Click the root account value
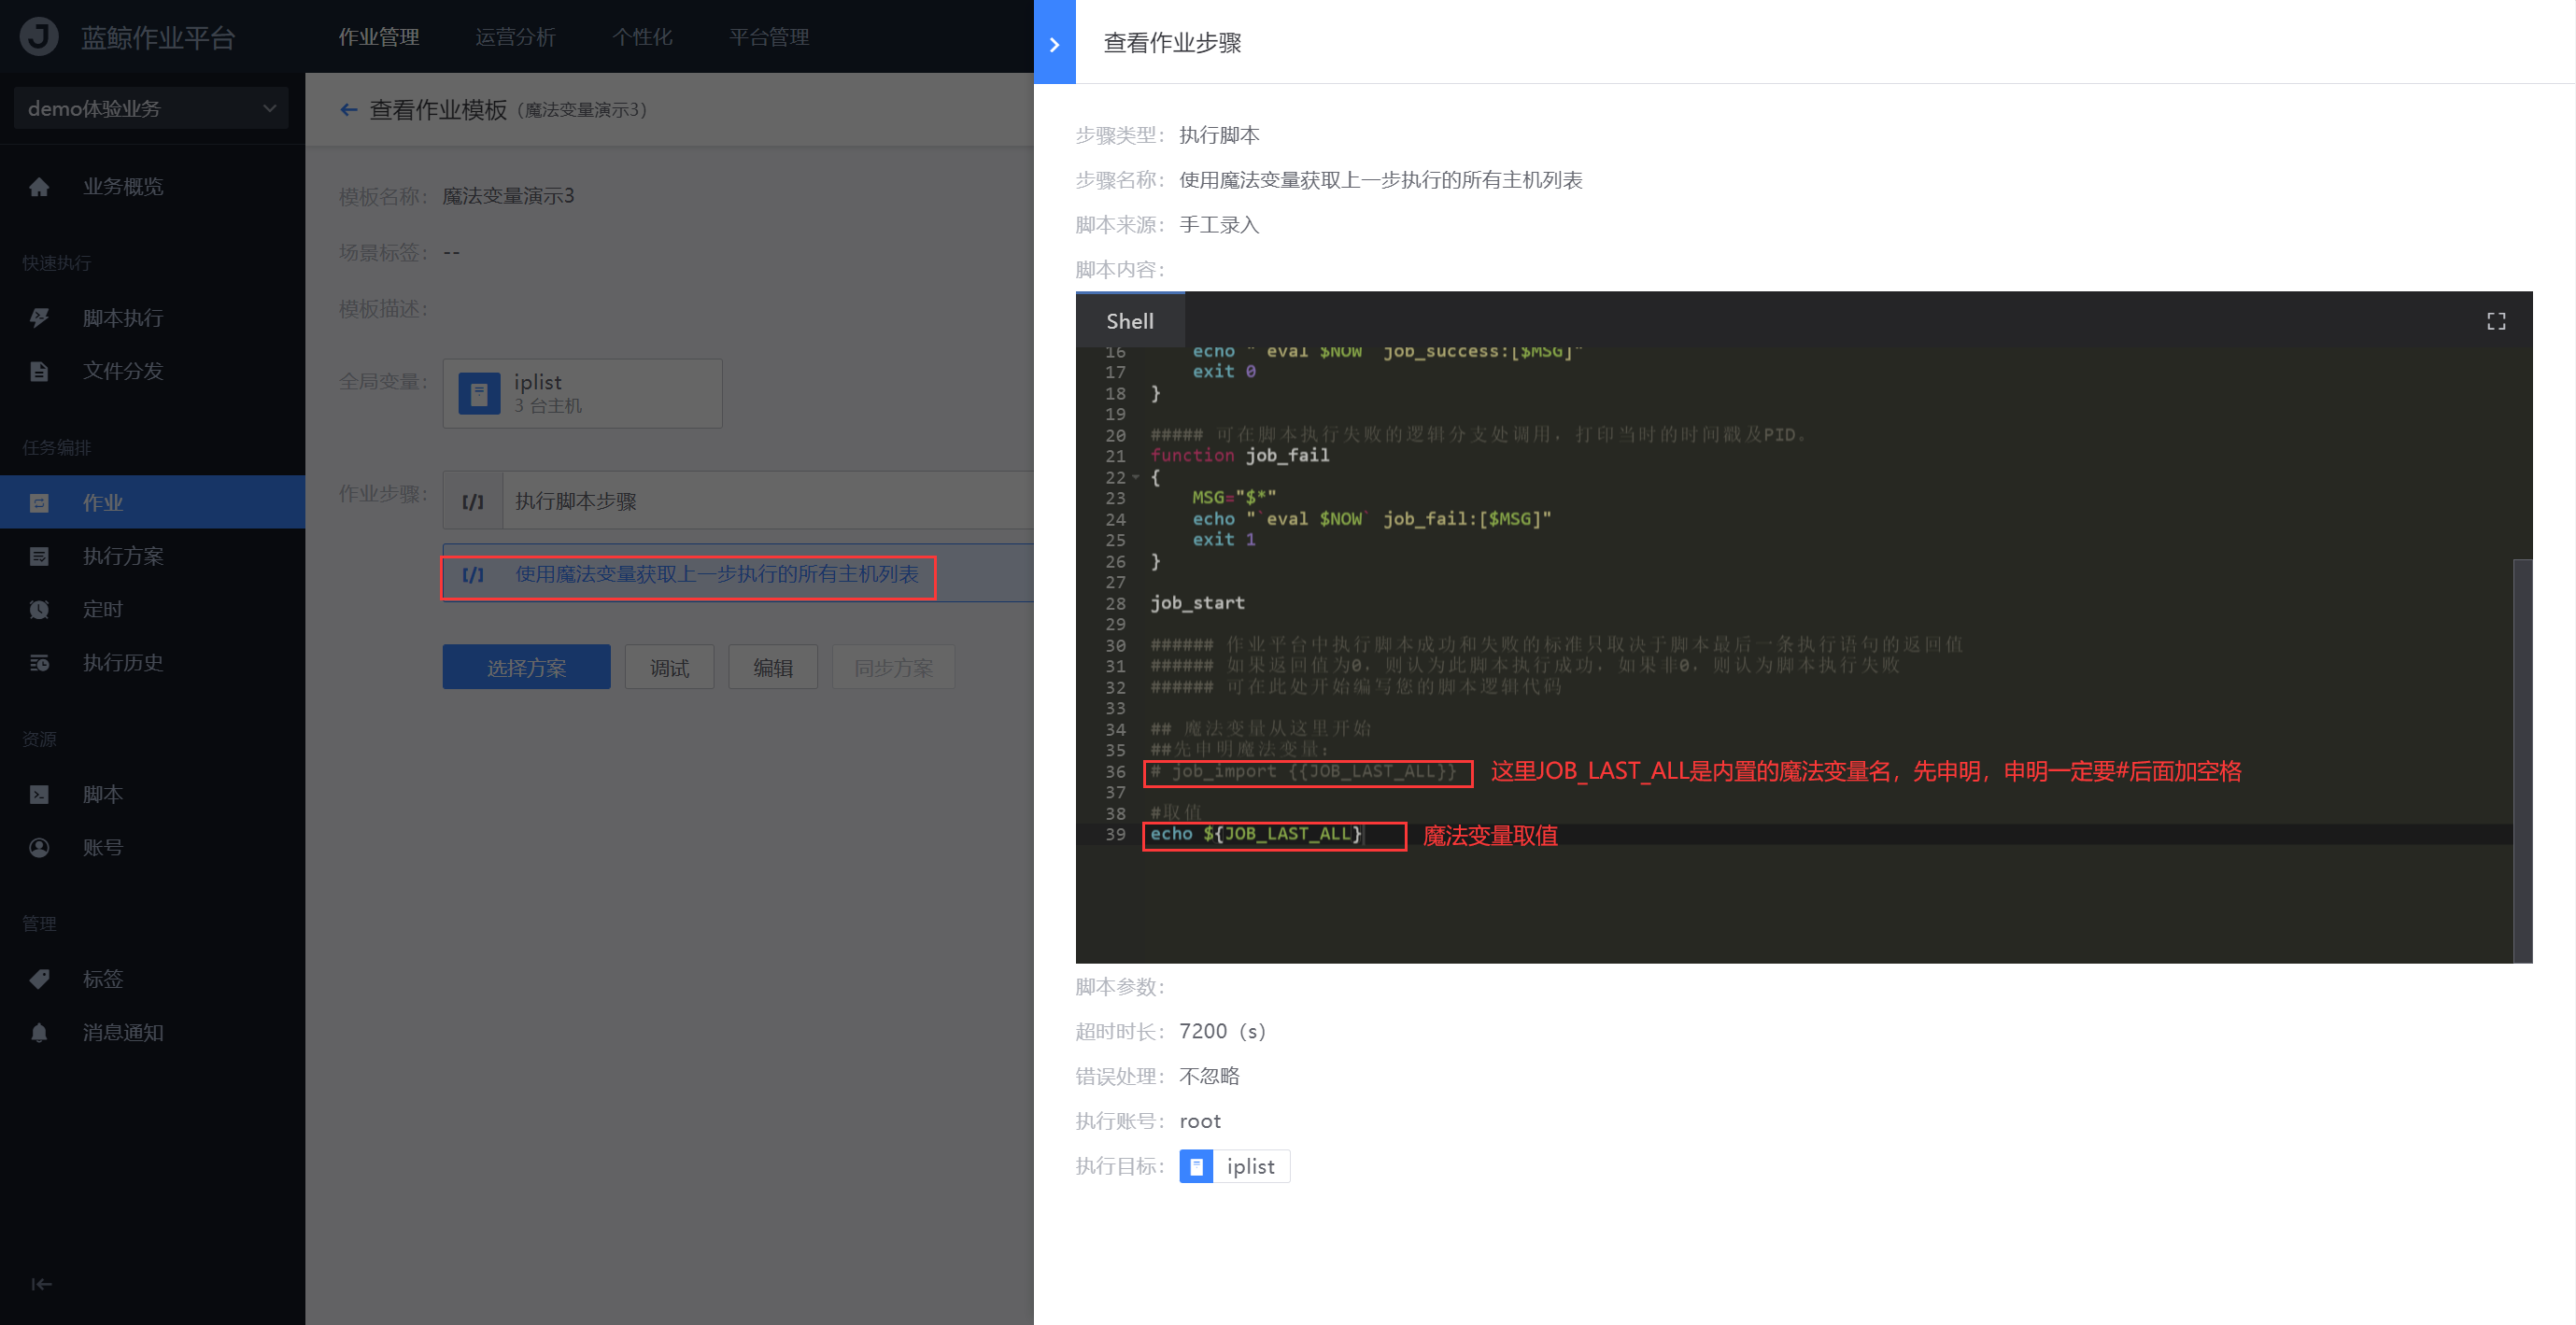 coord(1200,1121)
